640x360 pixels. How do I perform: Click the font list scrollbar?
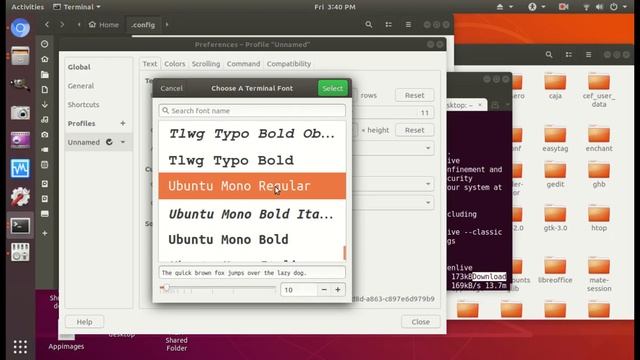(x=344, y=253)
